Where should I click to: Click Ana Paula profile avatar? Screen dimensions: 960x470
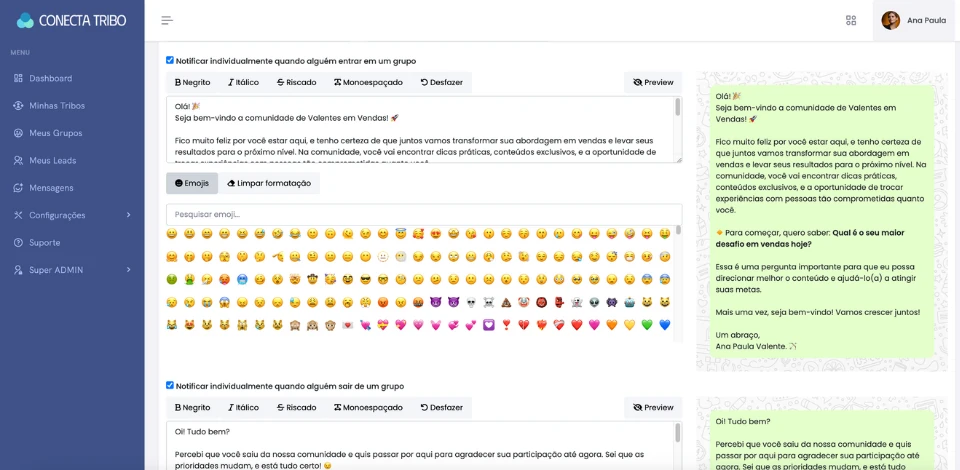[890, 20]
